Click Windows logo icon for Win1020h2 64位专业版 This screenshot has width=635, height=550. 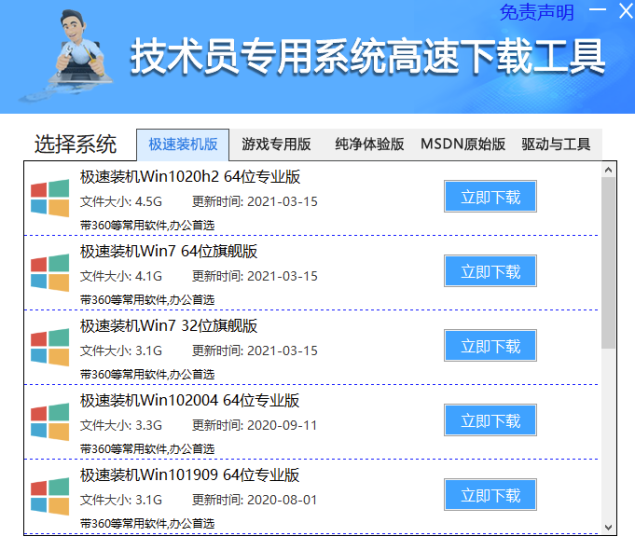[50, 198]
